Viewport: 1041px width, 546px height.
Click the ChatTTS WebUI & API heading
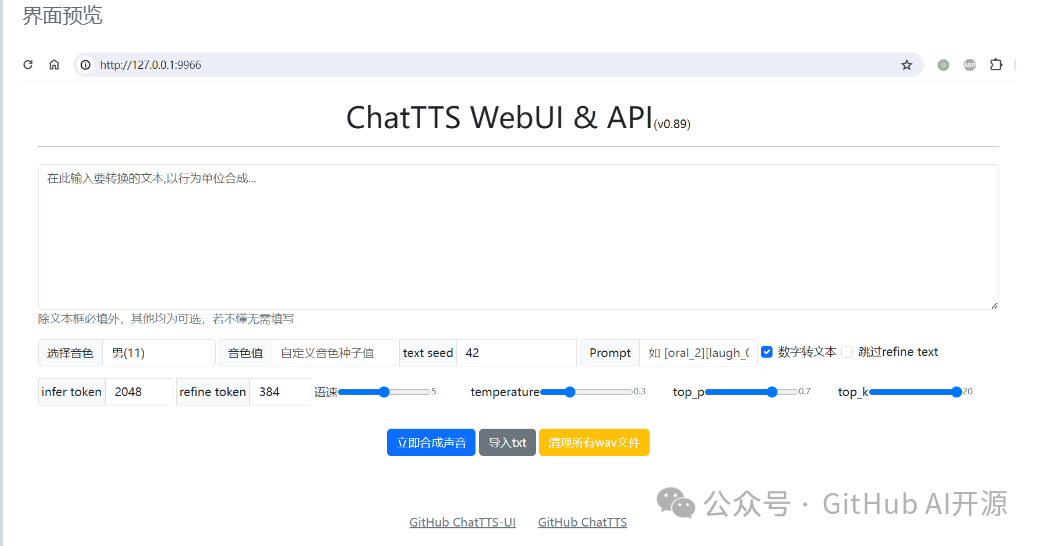499,118
